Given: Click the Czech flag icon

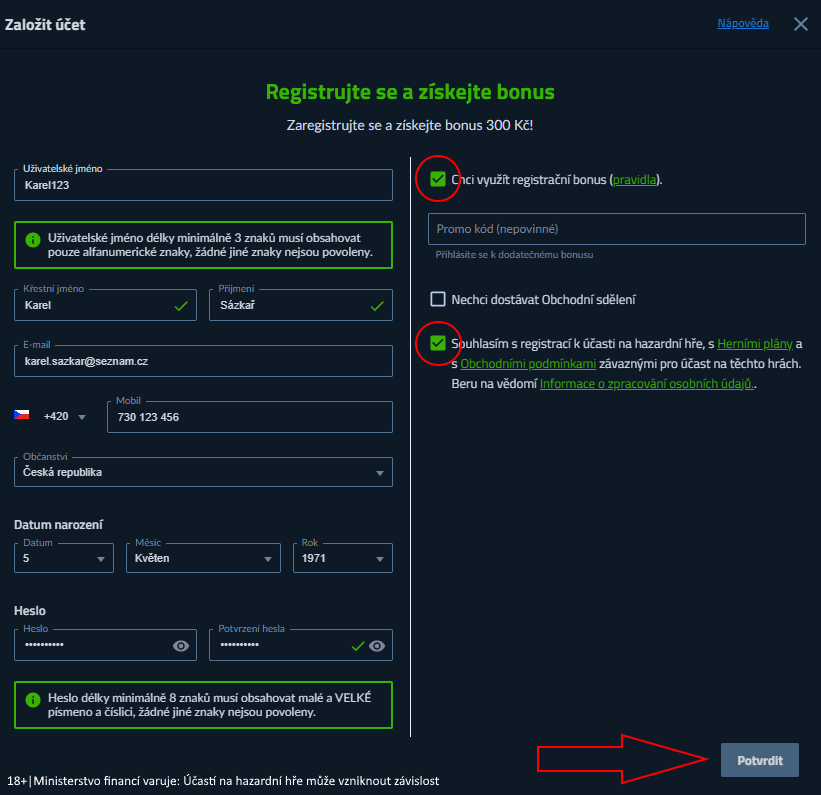Looking at the screenshot, I should pyautogui.click(x=21, y=415).
